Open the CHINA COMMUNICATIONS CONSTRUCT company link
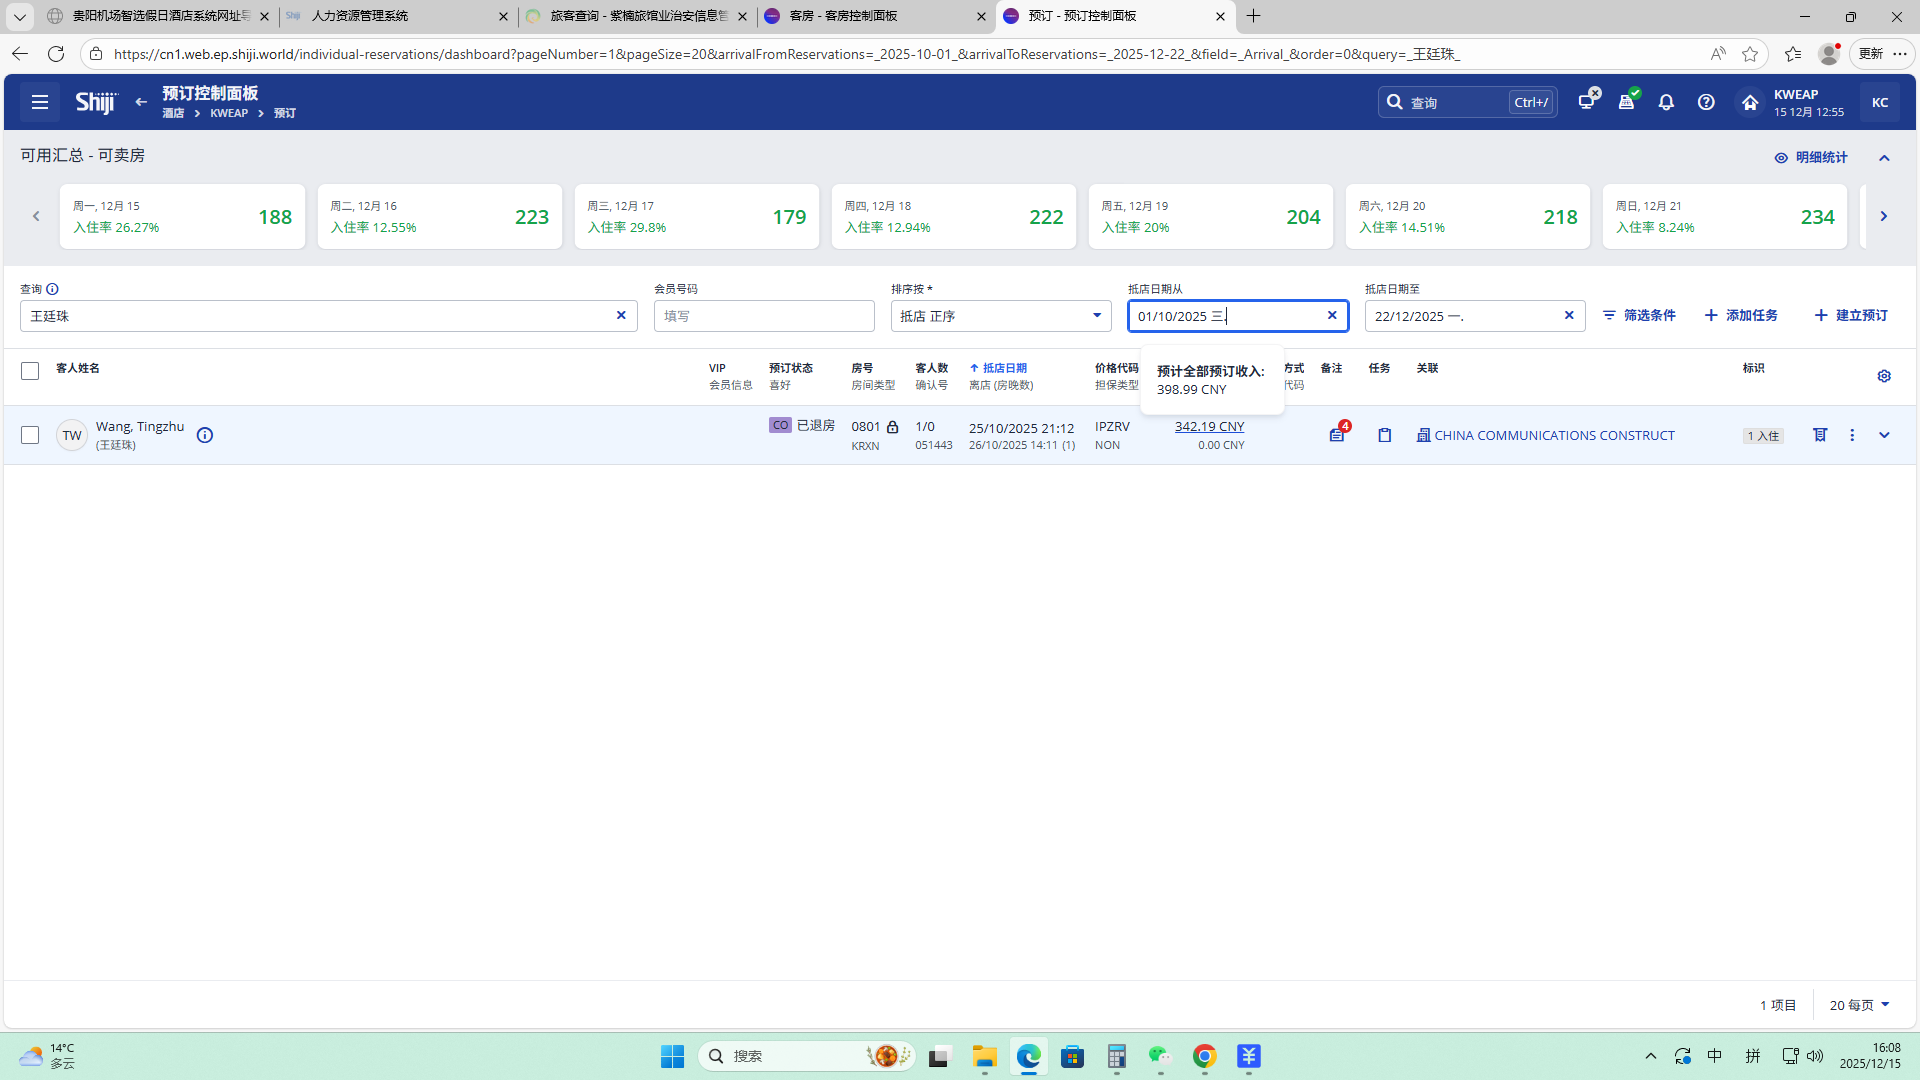 tap(1554, 435)
